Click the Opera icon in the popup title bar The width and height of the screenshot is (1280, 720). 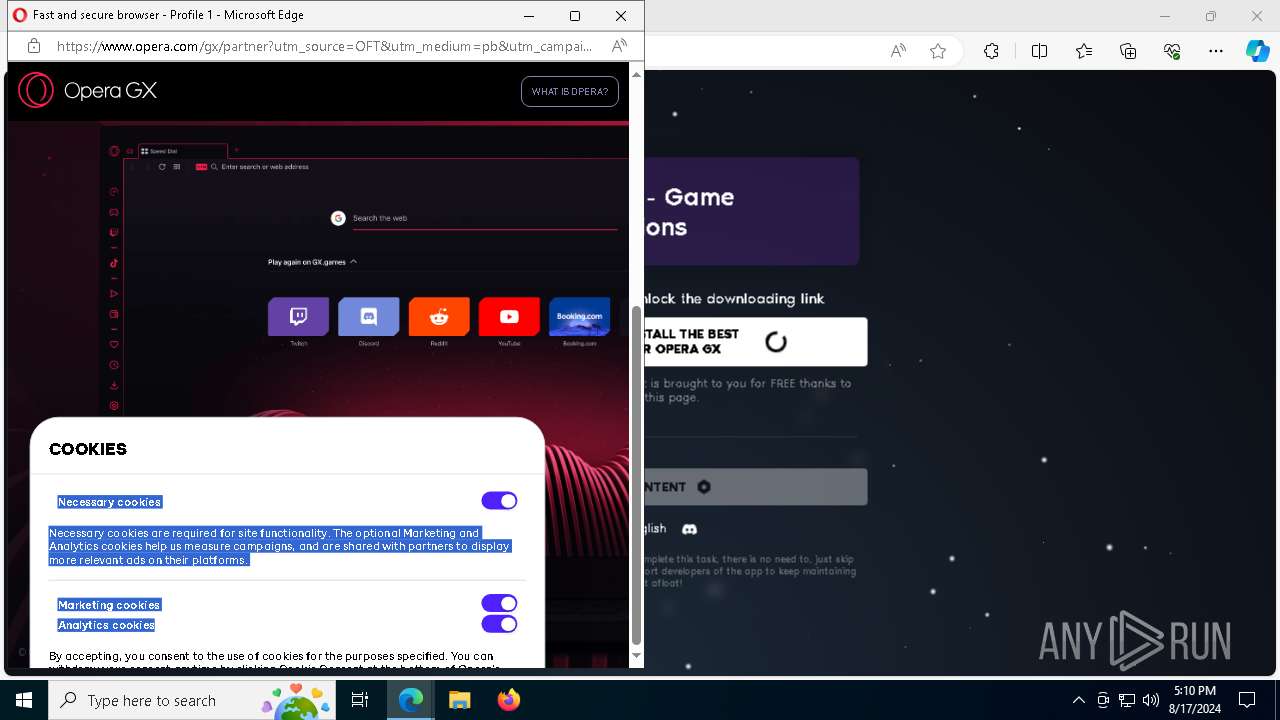pyautogui.click(x=20, y=16)
